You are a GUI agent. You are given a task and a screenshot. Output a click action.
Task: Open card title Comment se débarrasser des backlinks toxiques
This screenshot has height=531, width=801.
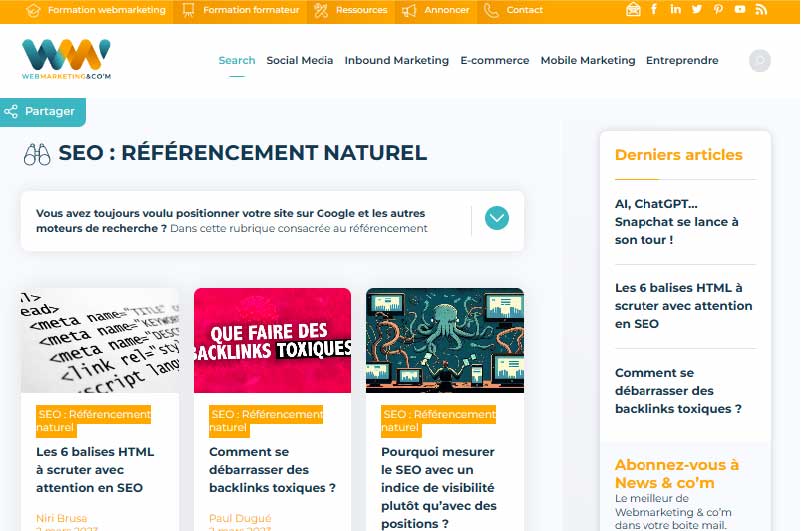[x=272, y=470]
